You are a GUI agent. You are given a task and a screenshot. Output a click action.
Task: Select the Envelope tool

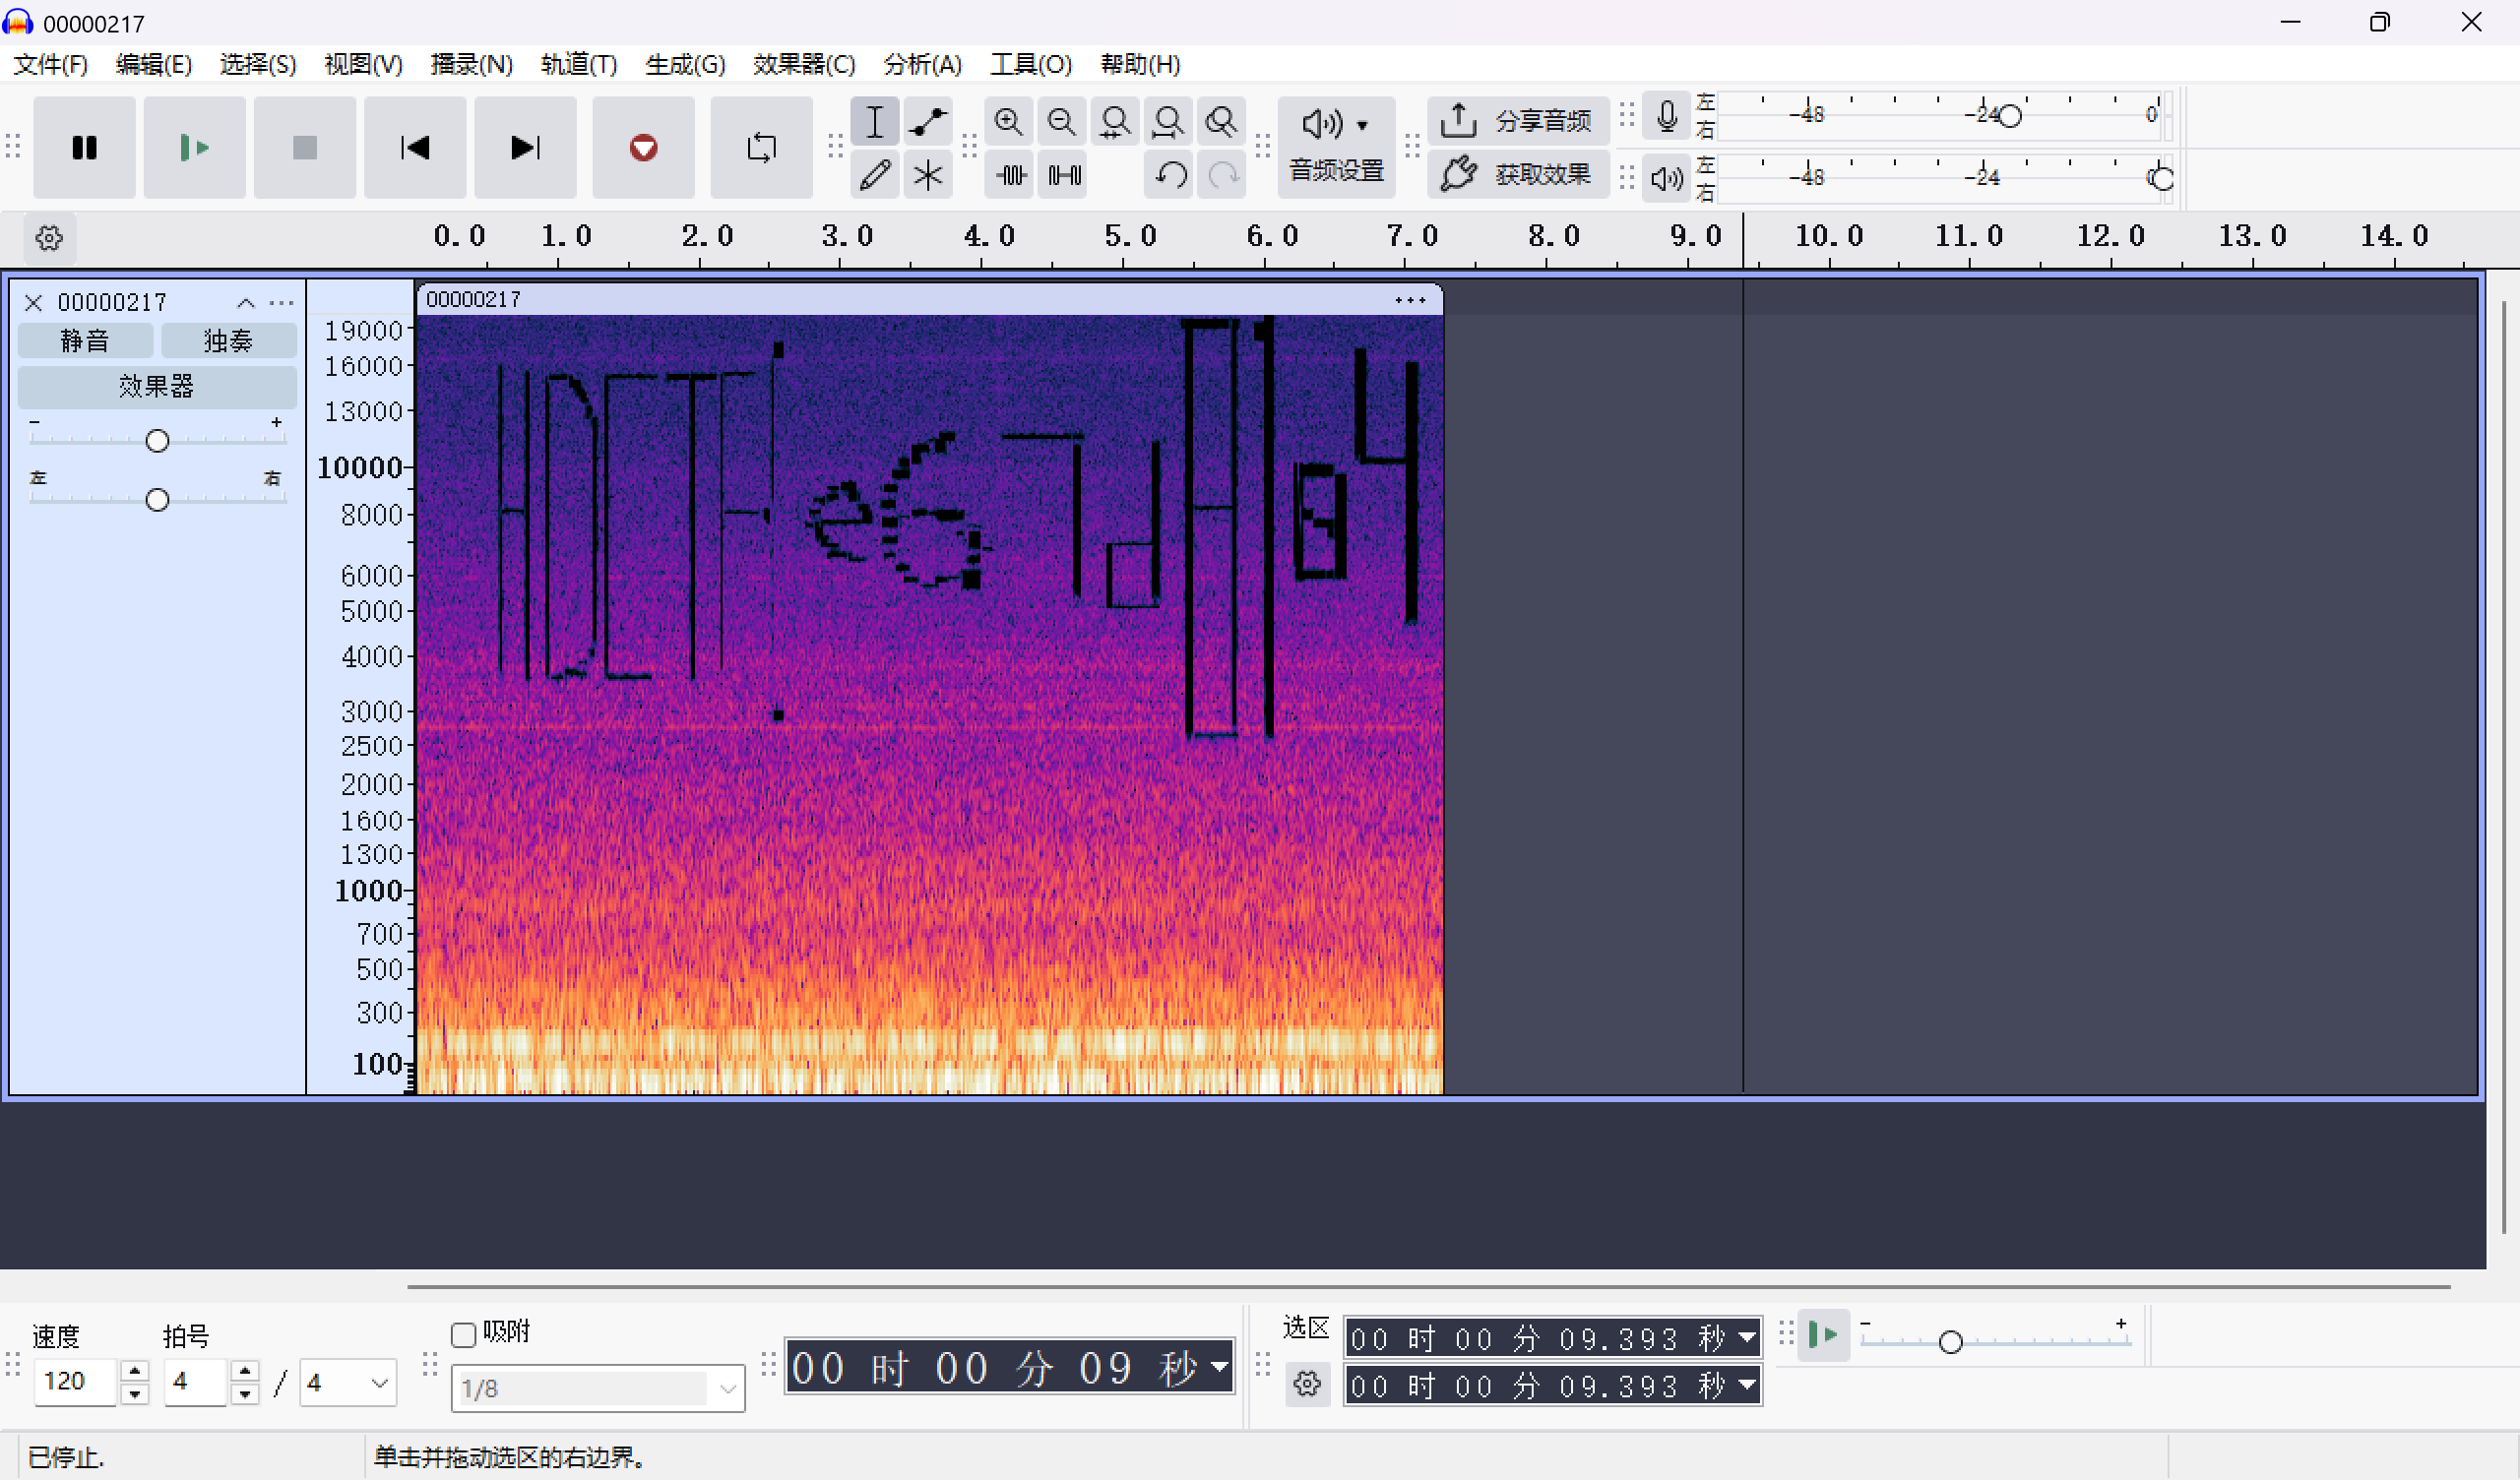(927, 122)
